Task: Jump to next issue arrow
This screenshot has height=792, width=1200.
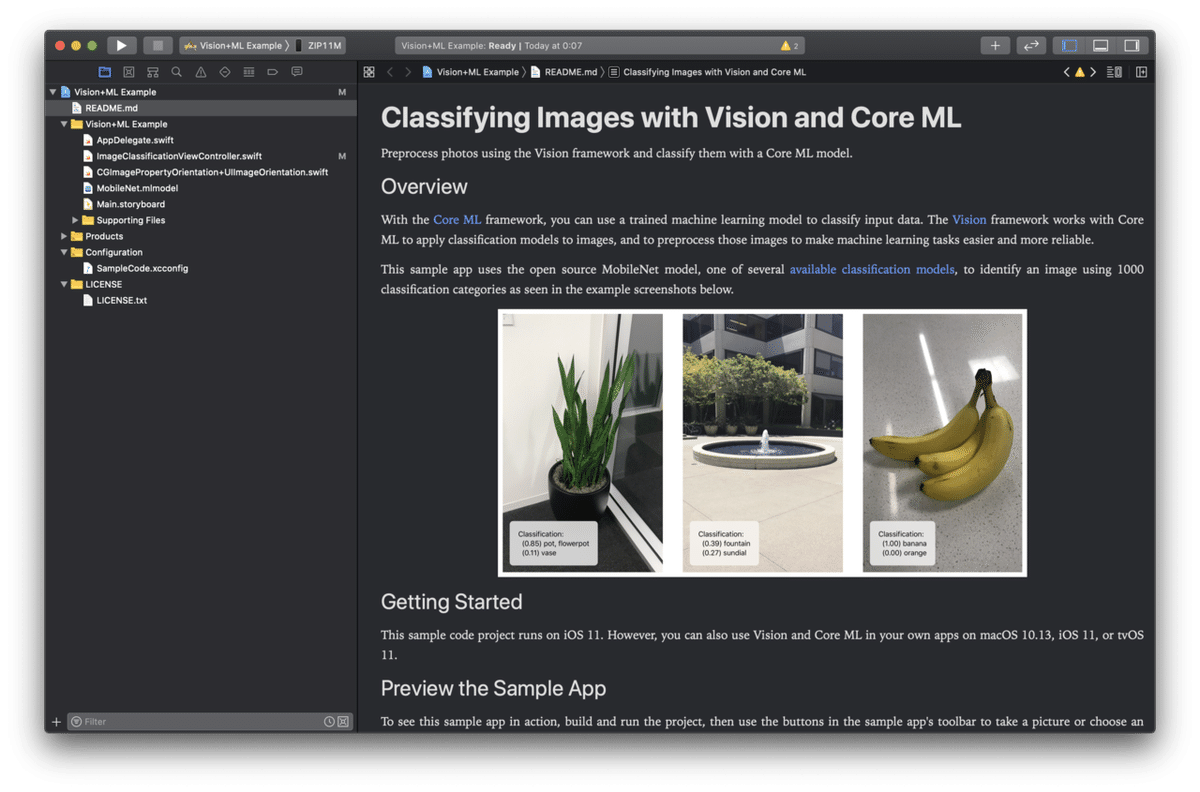Action: click(1093, 72)
